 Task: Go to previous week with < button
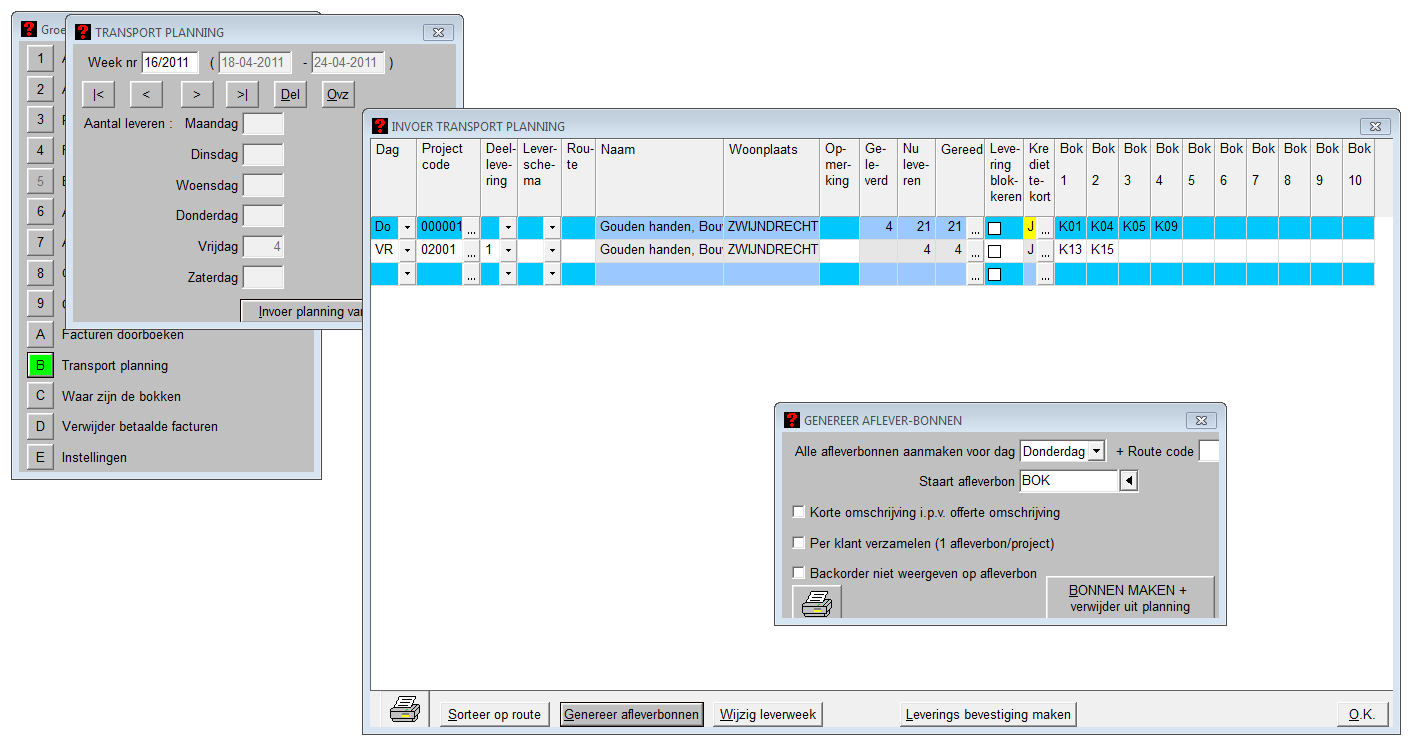coord(146,94)
